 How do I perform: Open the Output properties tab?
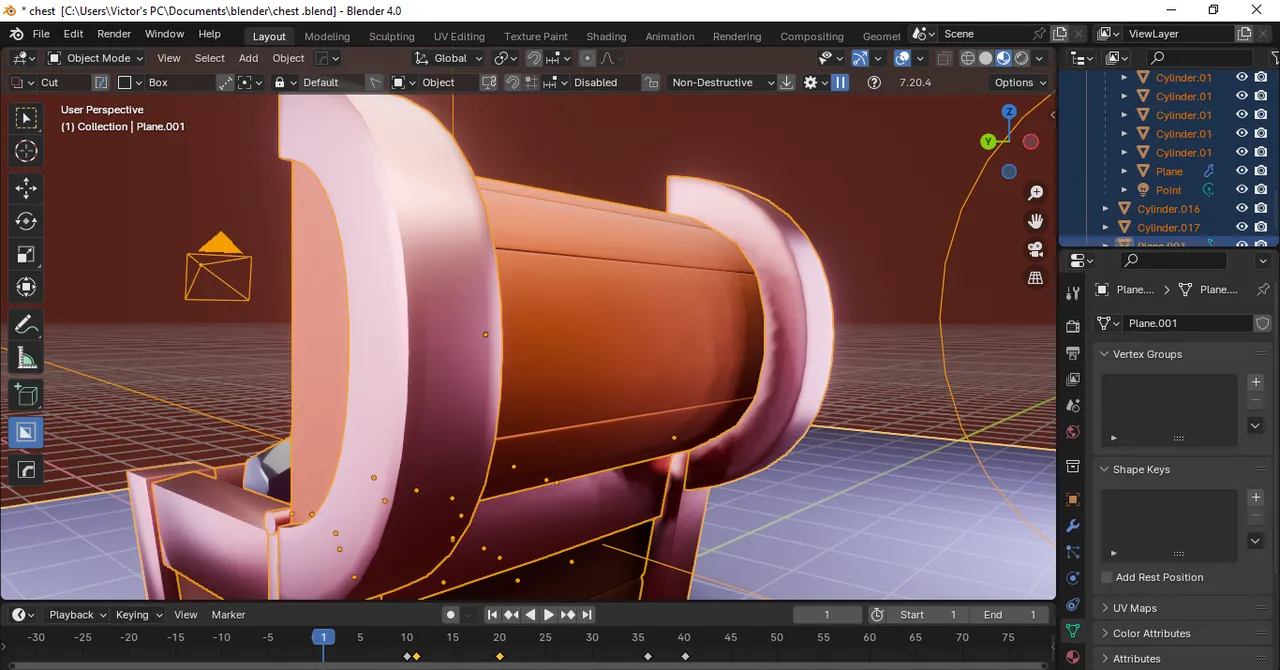(1073, 353)
